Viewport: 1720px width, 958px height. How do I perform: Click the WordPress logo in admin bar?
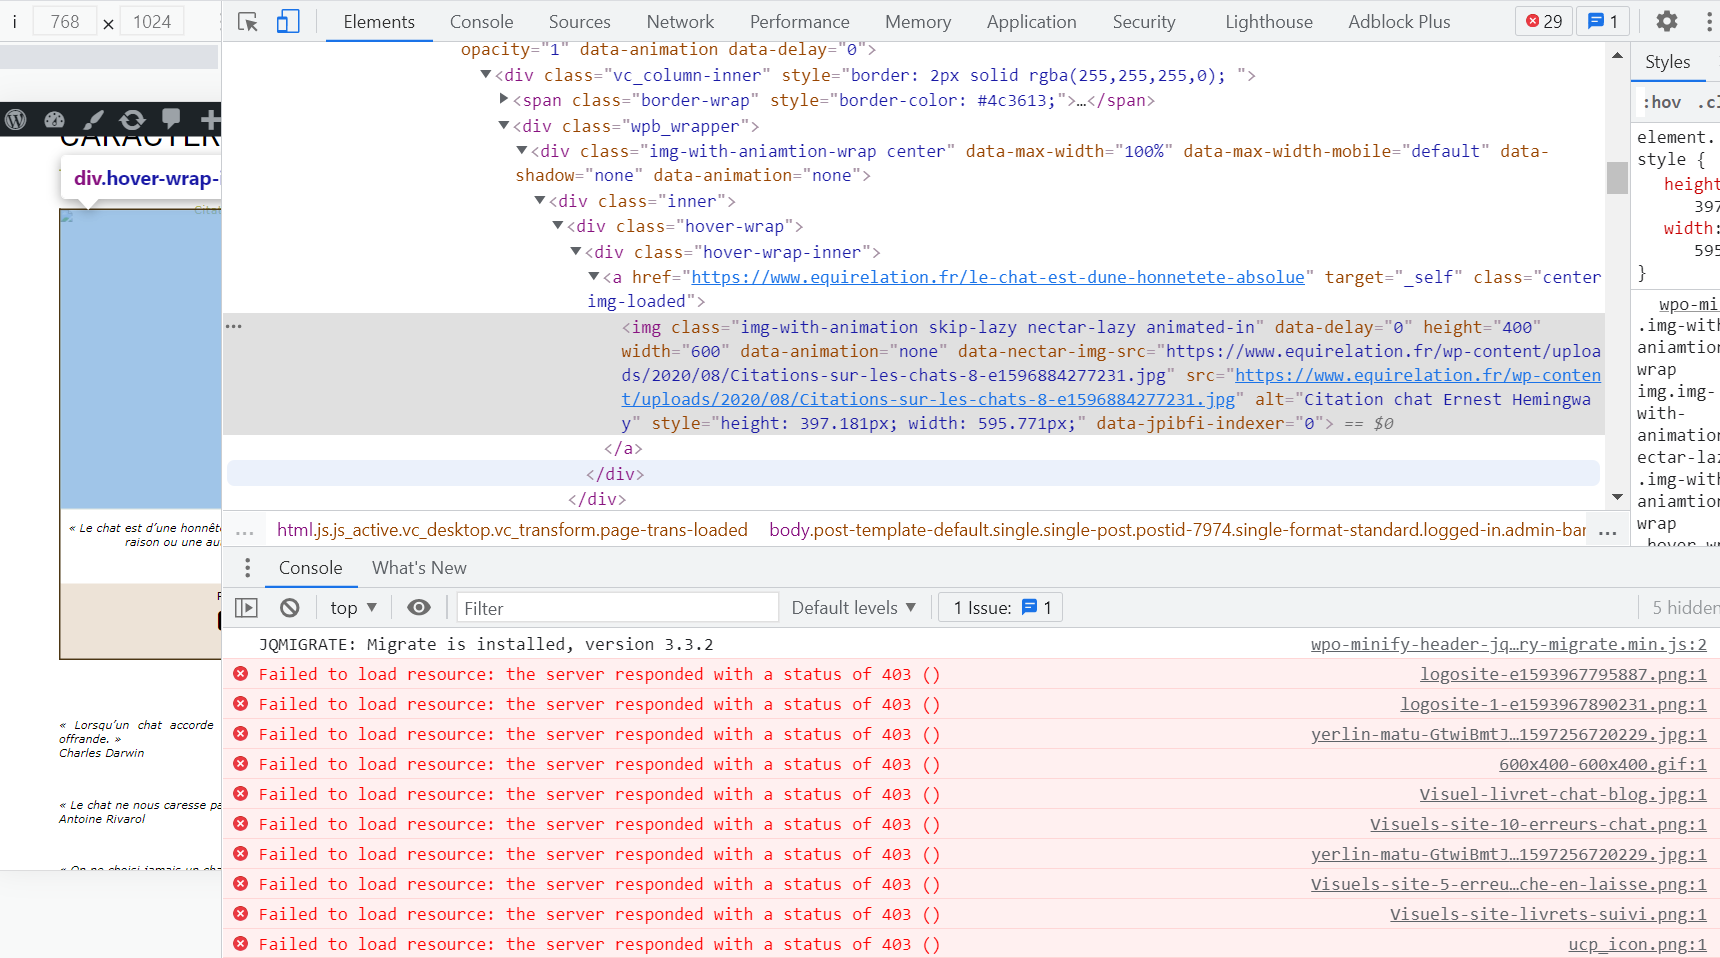pyautogui.click(x=16, y=120)
